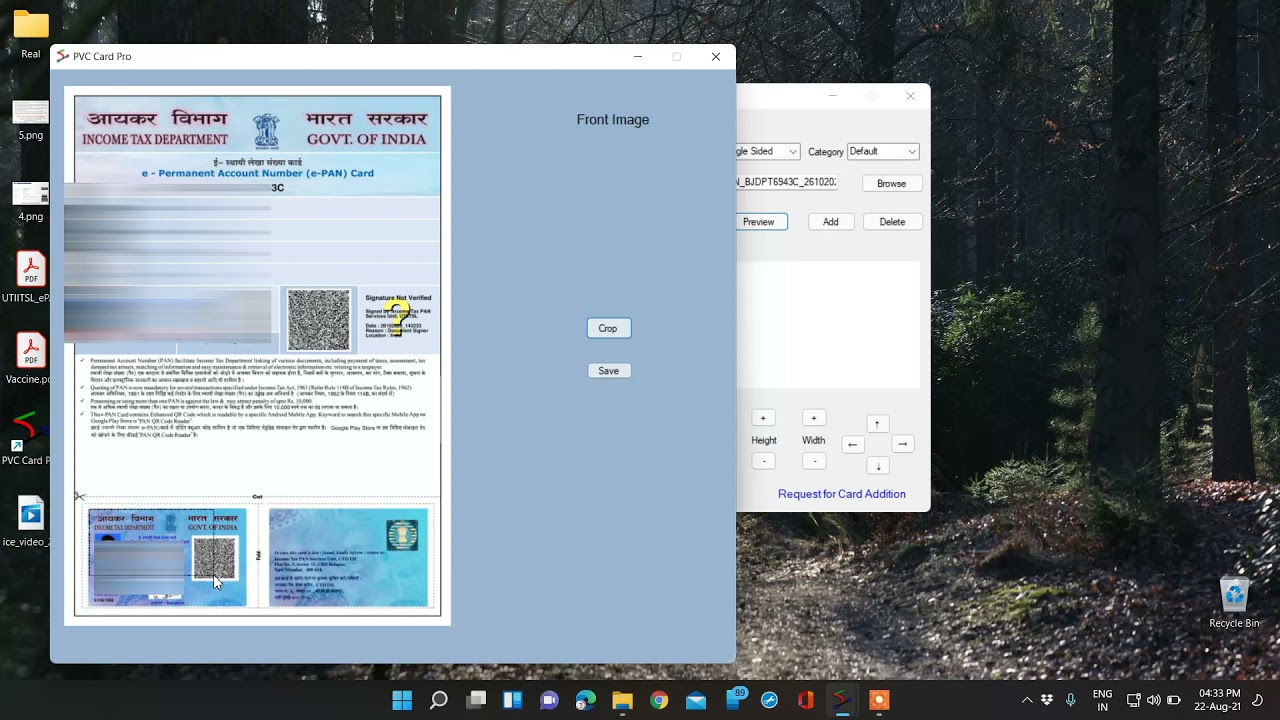Click the left arrow move button
Screen dimensions: 1280x720
coord(853,444)
